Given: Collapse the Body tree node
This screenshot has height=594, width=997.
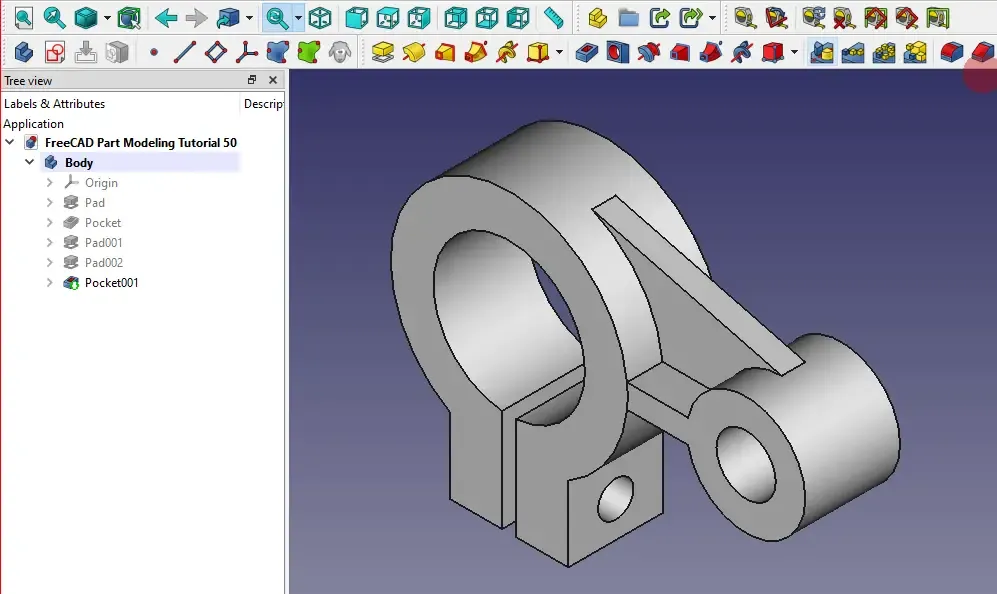Looking at the screenshot, I should 30,163.
